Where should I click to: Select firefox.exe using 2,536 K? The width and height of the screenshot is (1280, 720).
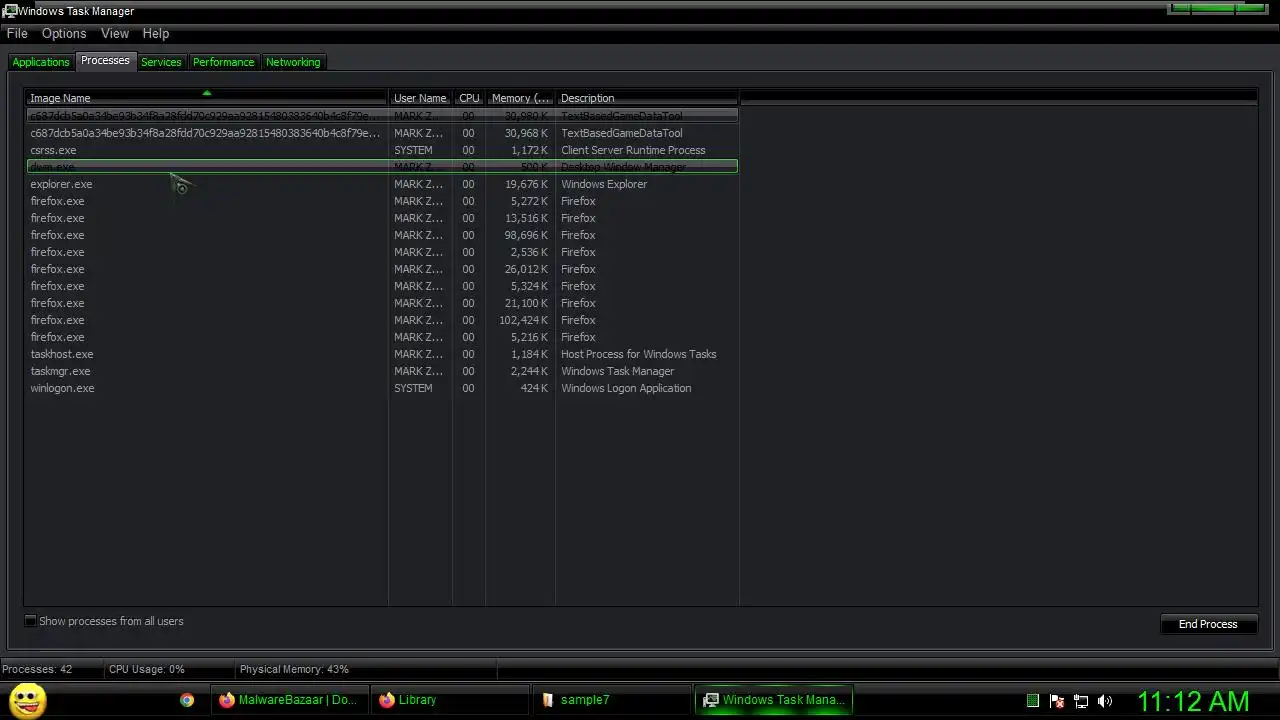tap(382, 252)
